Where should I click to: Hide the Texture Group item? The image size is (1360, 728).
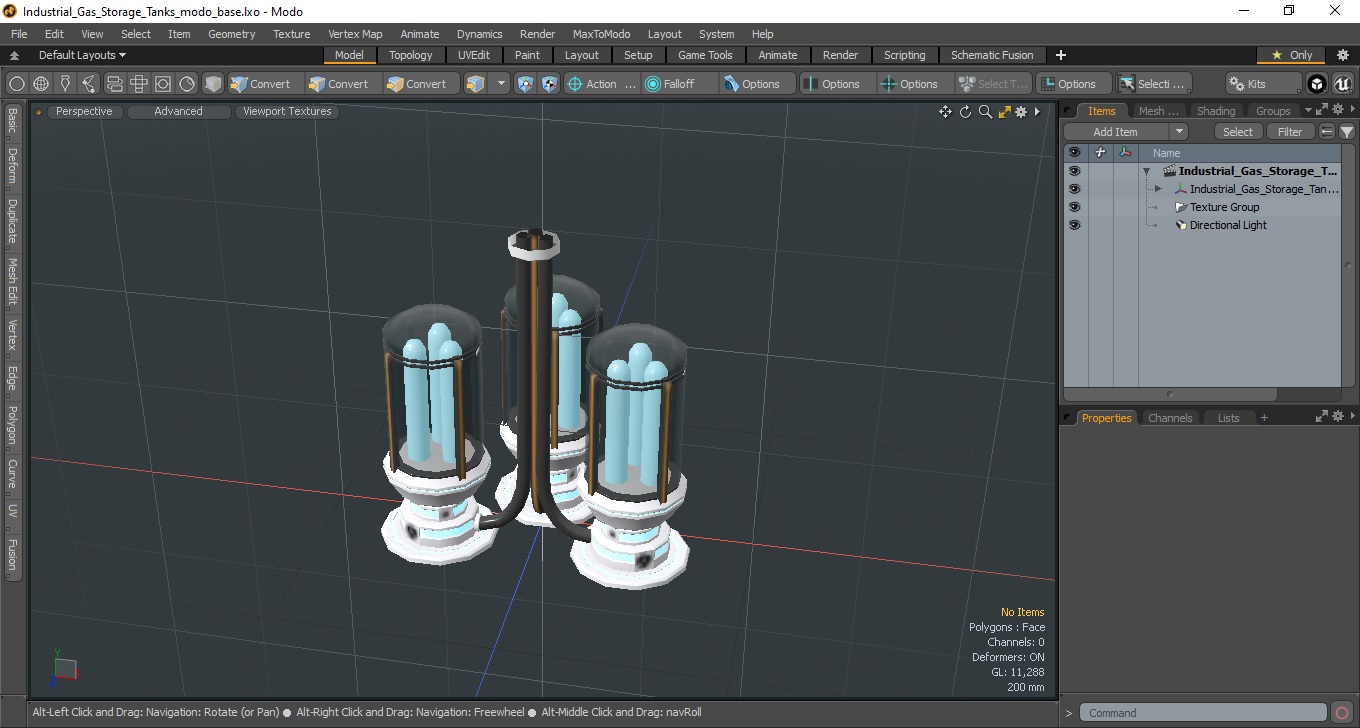(1074, 207)
